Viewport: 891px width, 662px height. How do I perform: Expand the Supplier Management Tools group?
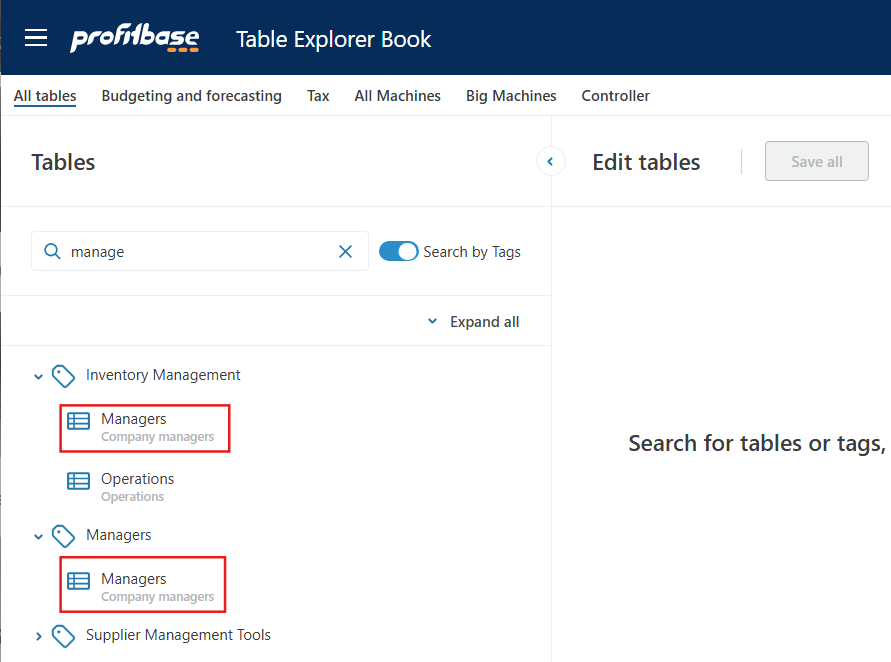tap(39, 636)
